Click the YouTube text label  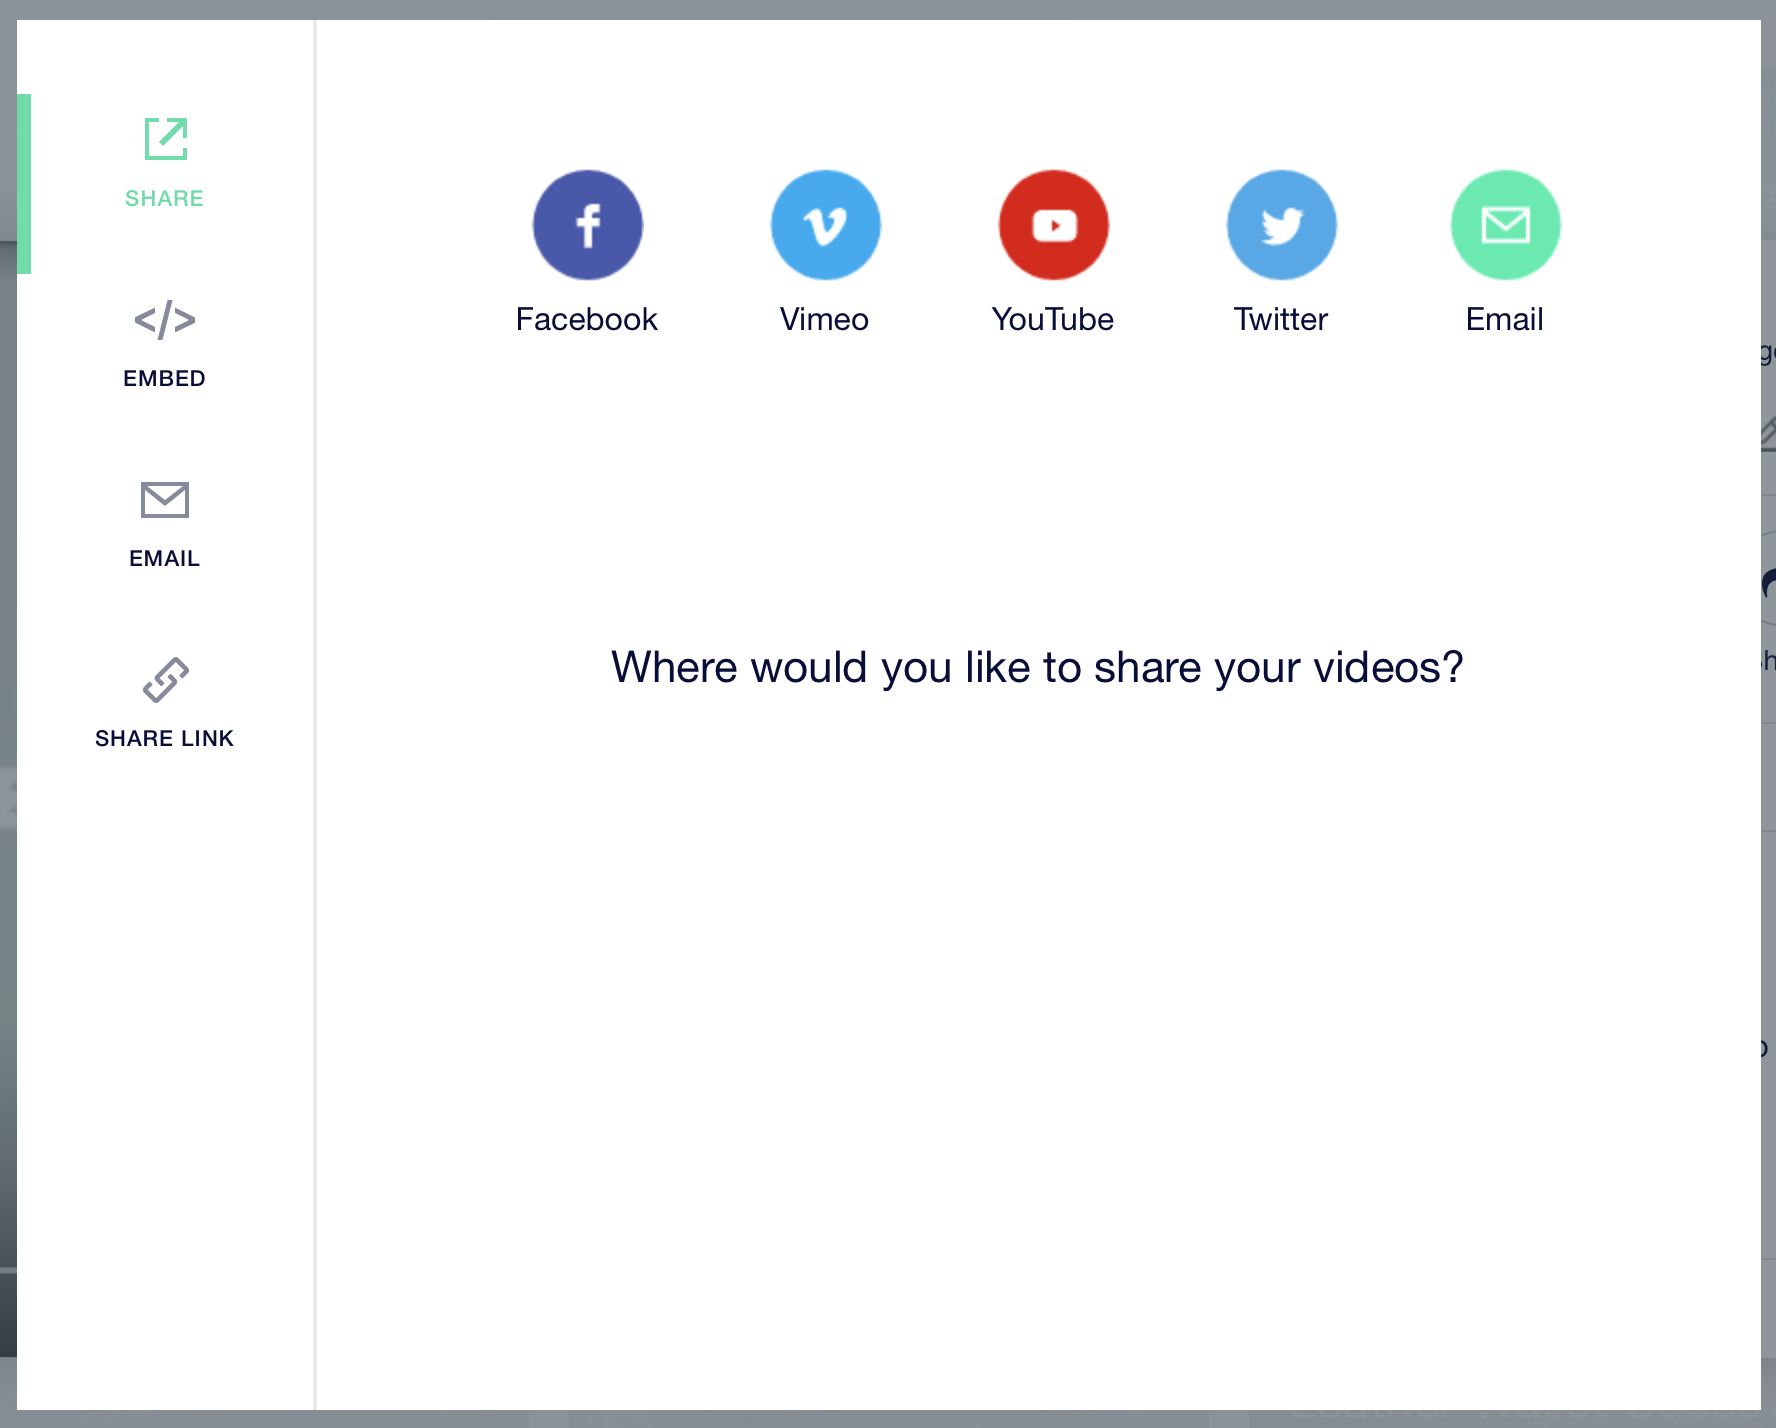coord(1053,319)
